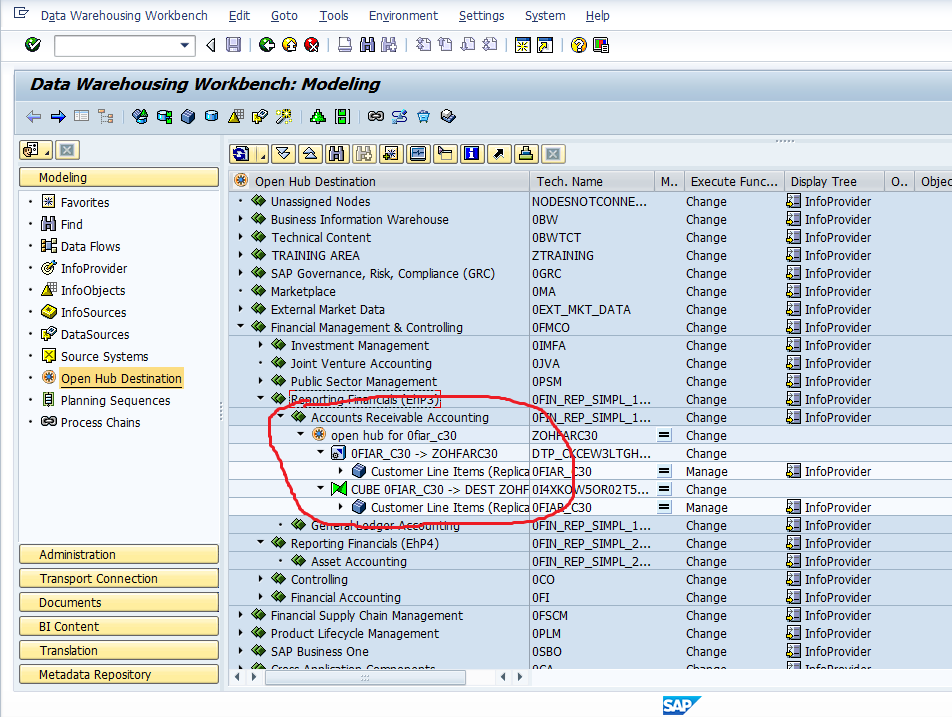The width and height of the screenshot is (952, 717).
Task: Click the Print icon in top toolbar
Action: pos(345,45)
